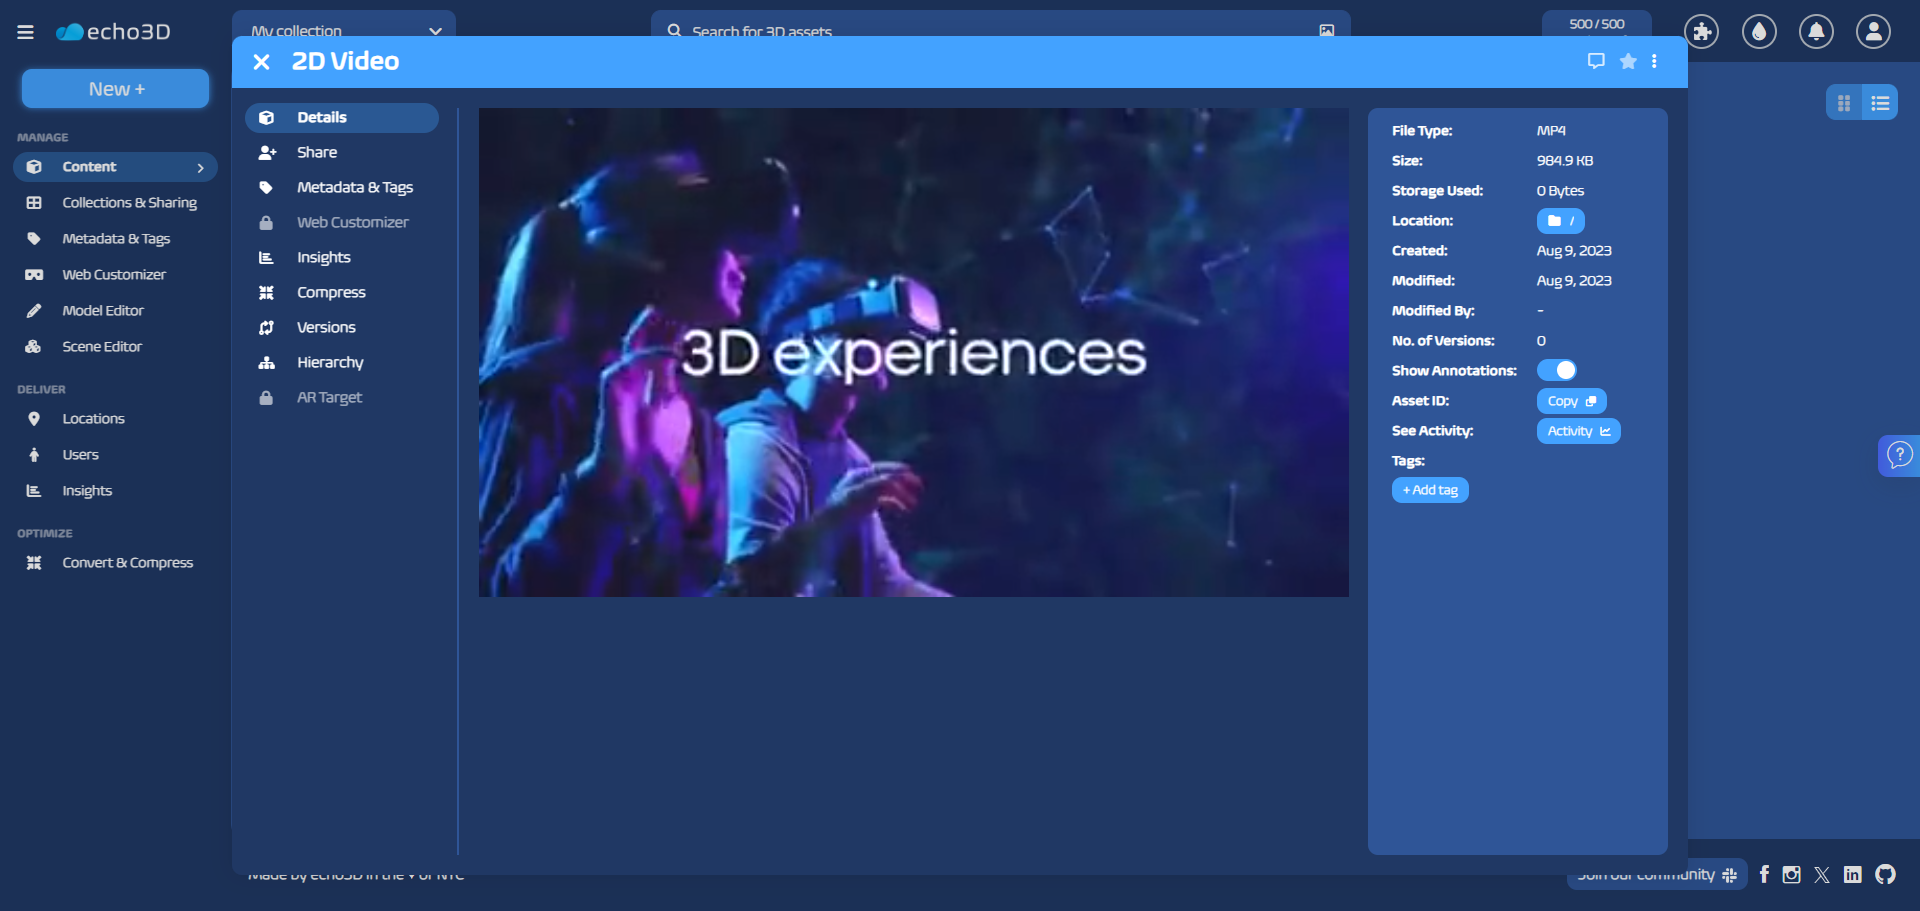Click the Add tag button
This screenshot has height=911, width=1920.
pyautogui.click(x=1430, y=490)
